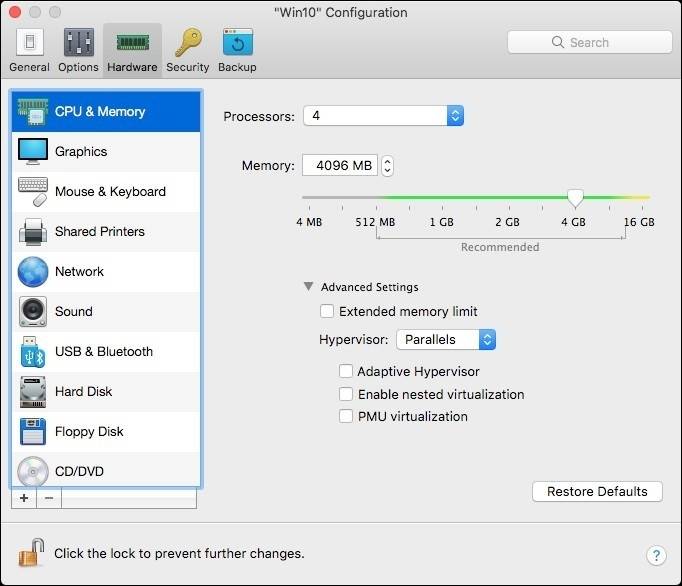Select the Floppy Disk icon
682x586 pixels.
[x=33, y=431]
